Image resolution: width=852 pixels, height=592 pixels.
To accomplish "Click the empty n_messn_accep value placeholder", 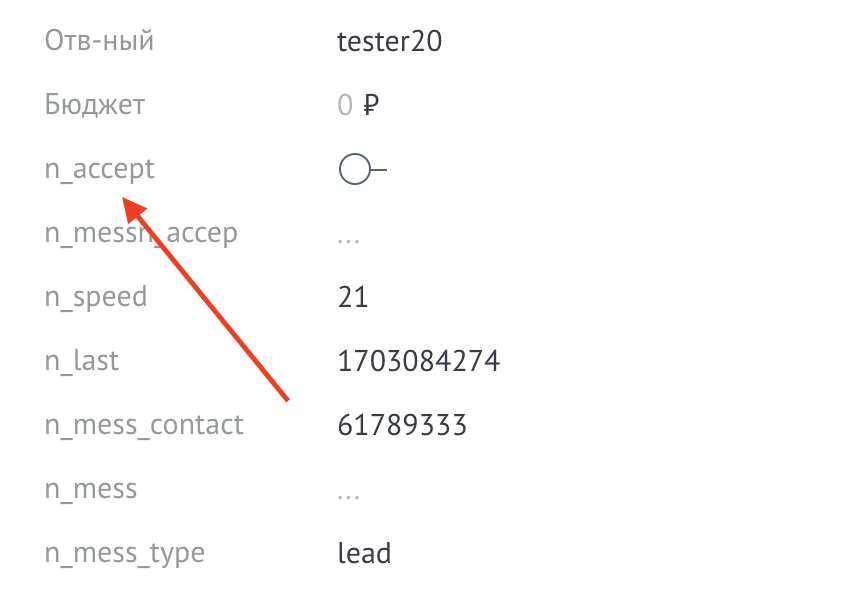I will point(349,235).
